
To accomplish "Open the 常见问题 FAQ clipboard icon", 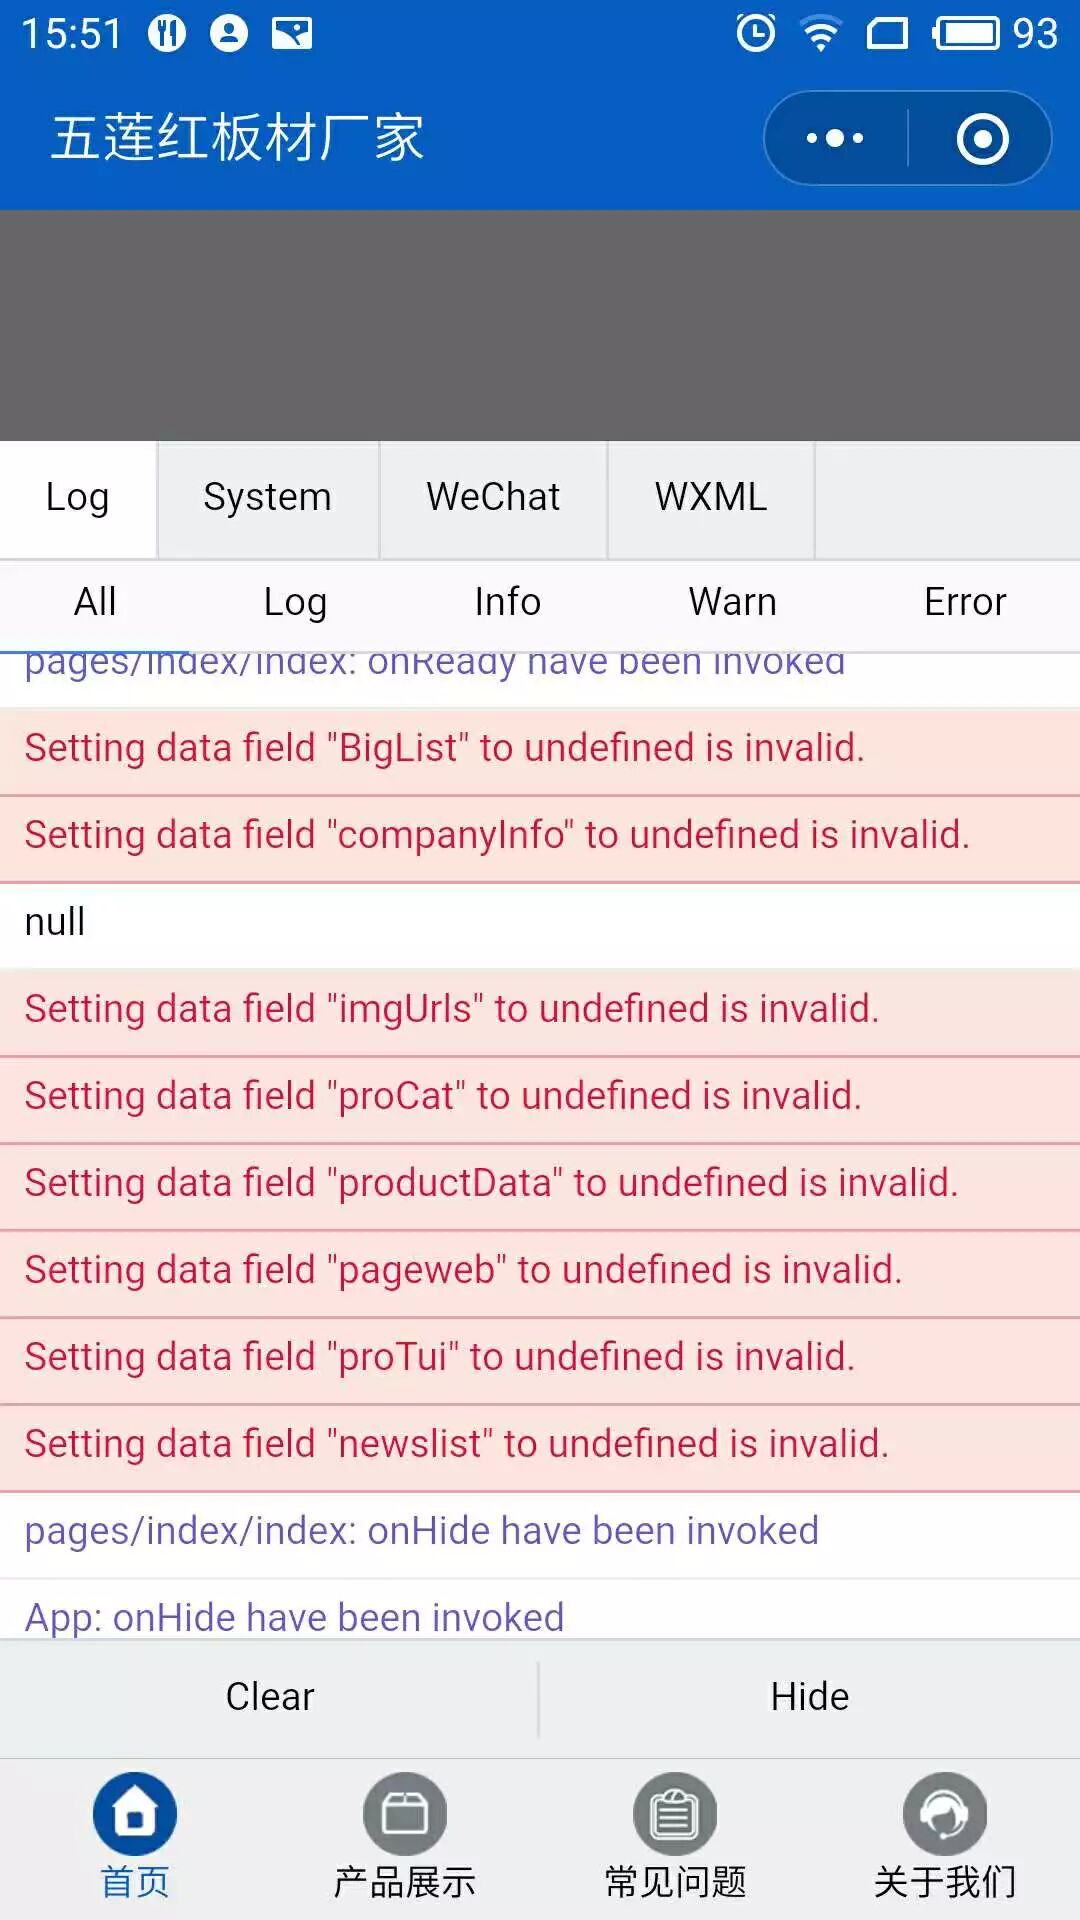I will (x=675, y=1814).
